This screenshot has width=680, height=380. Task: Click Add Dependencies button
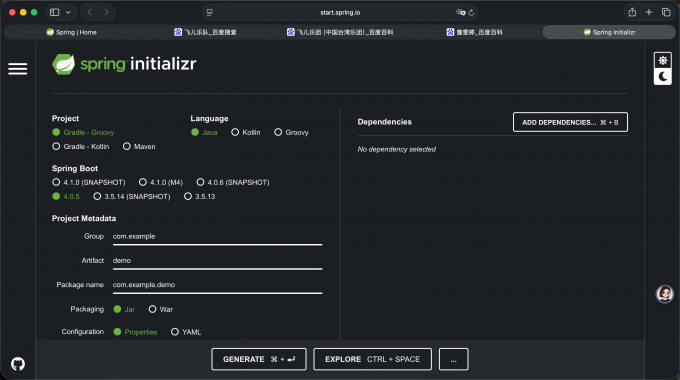pyautogui.click(x=570, y=122)
